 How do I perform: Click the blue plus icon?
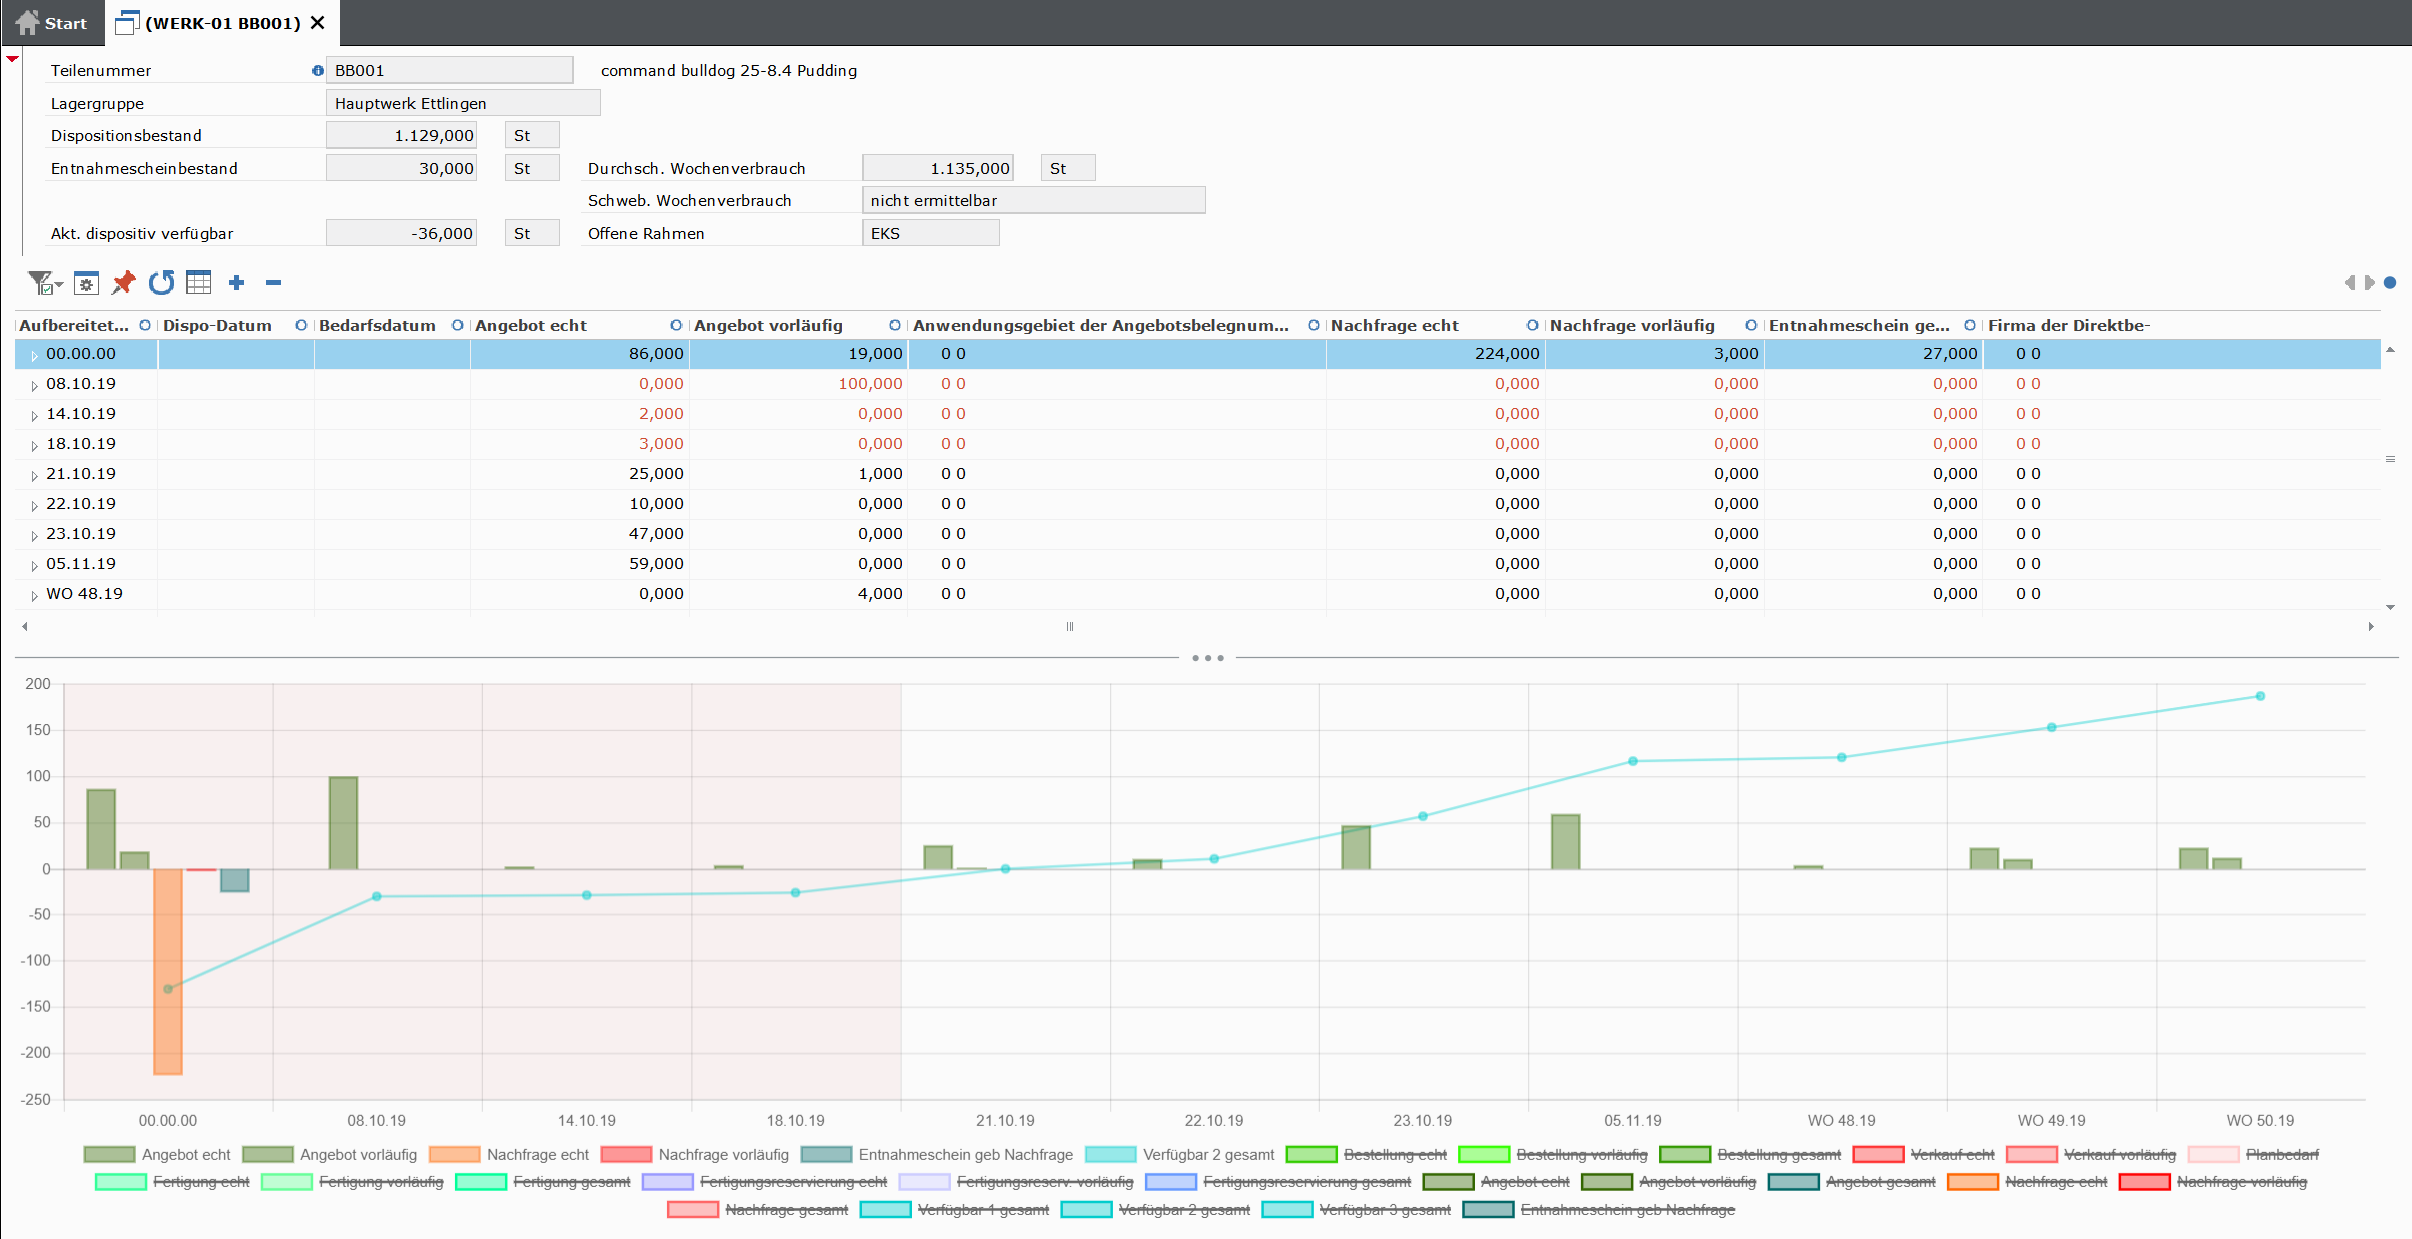[237, 283]
